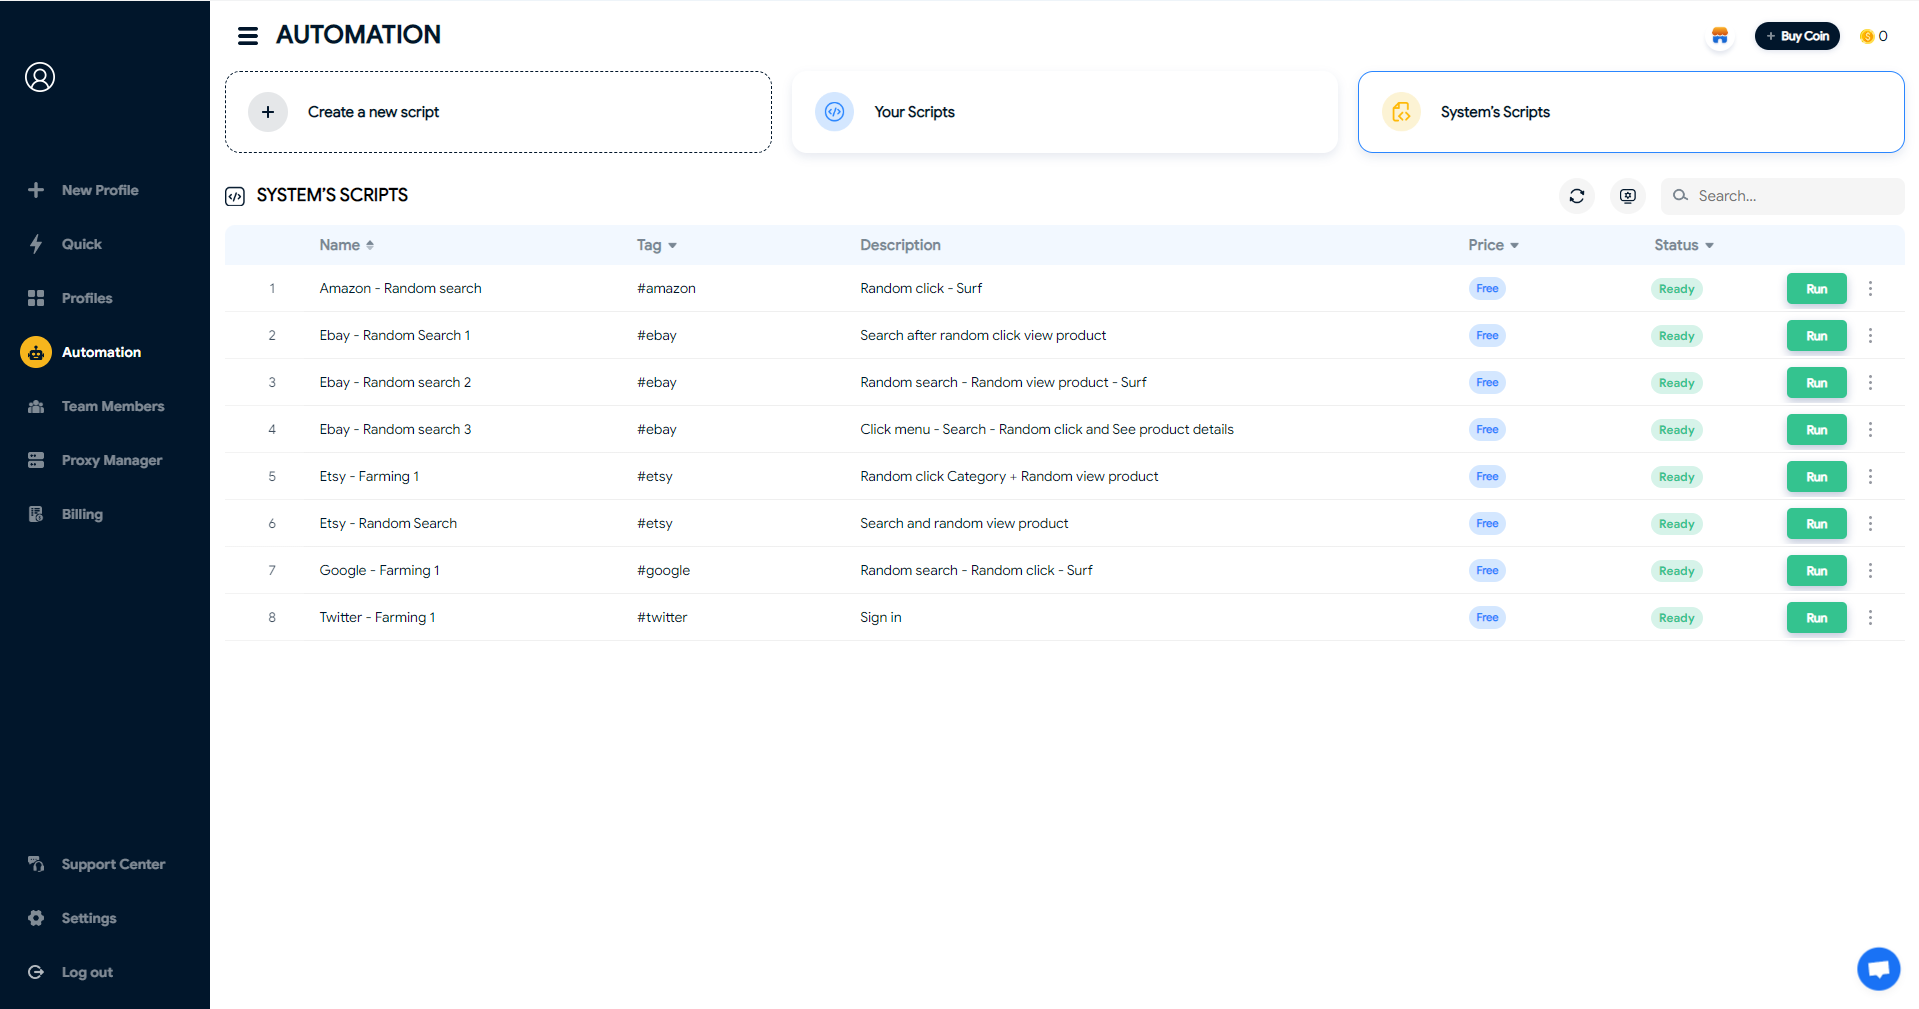The image size is (1919, 1009).
Task: Refresh the system scripts list
Action: pos(1577,196)
